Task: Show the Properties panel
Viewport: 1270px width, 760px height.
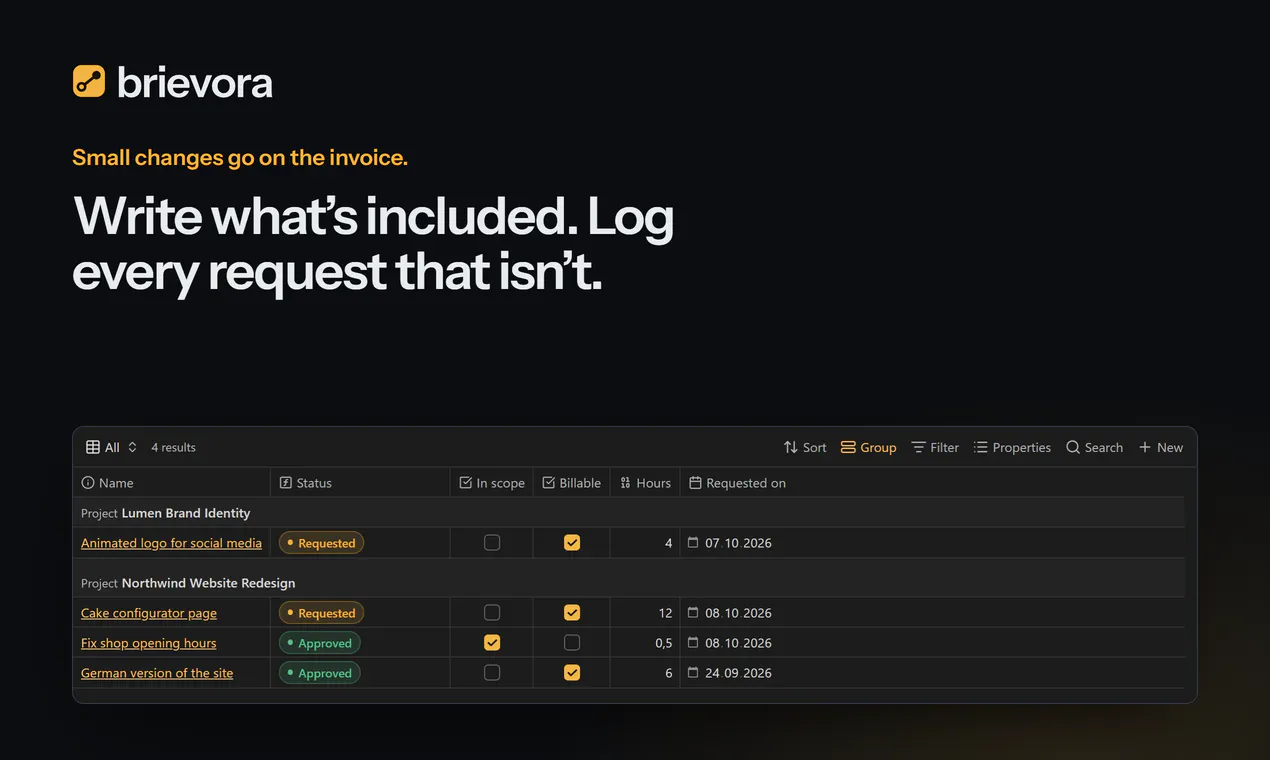Action: coord(1012,447)
